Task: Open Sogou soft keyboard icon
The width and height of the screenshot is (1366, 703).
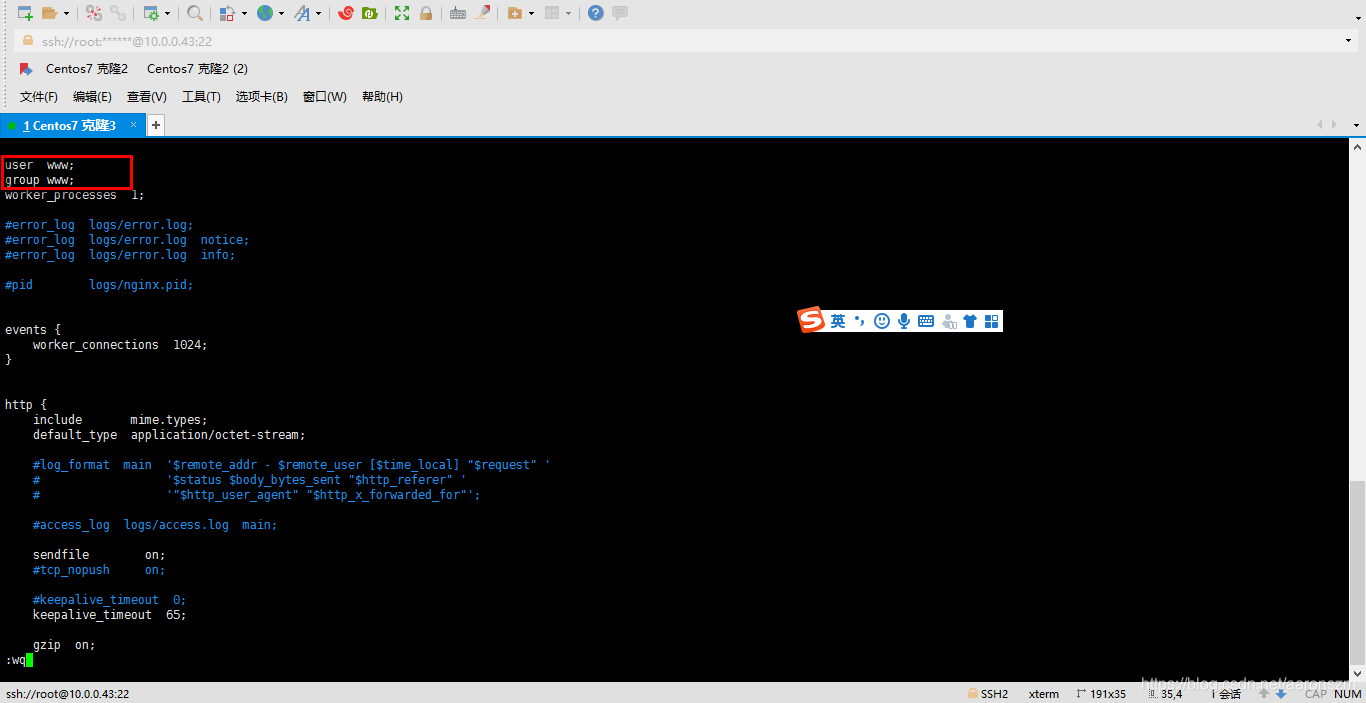Action: point(926,321)
